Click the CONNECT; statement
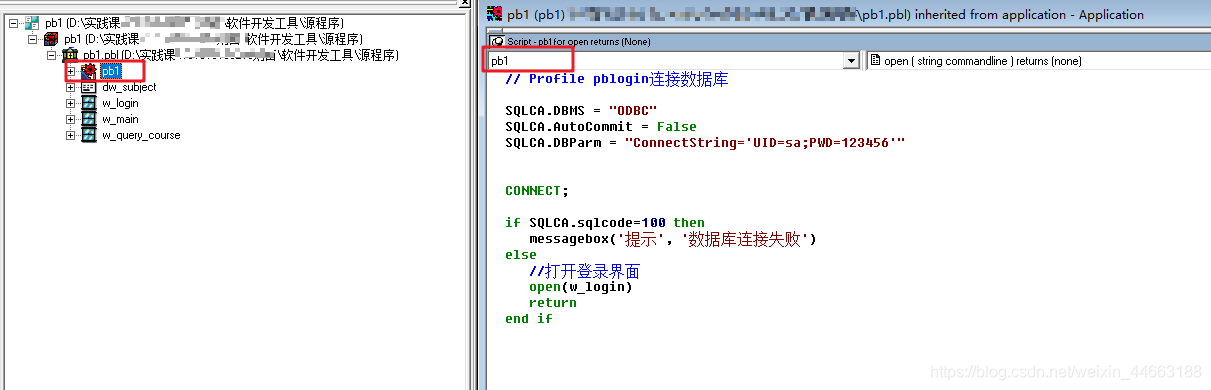The image size is (1211, 390). [536, 191]
